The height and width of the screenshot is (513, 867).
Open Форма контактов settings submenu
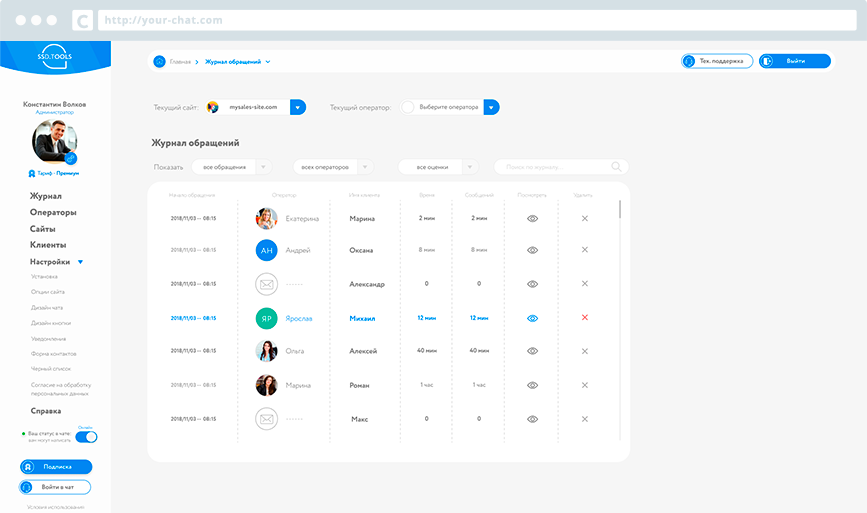click(x=54, y=354)
